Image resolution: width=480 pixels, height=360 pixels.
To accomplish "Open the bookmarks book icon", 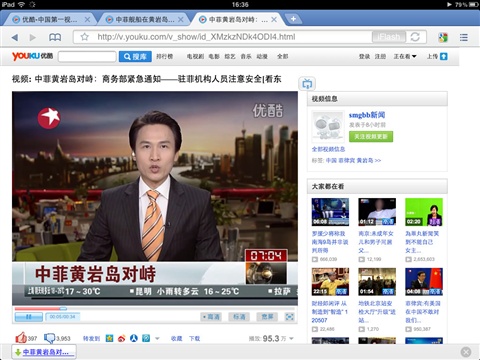I will 55,37.
